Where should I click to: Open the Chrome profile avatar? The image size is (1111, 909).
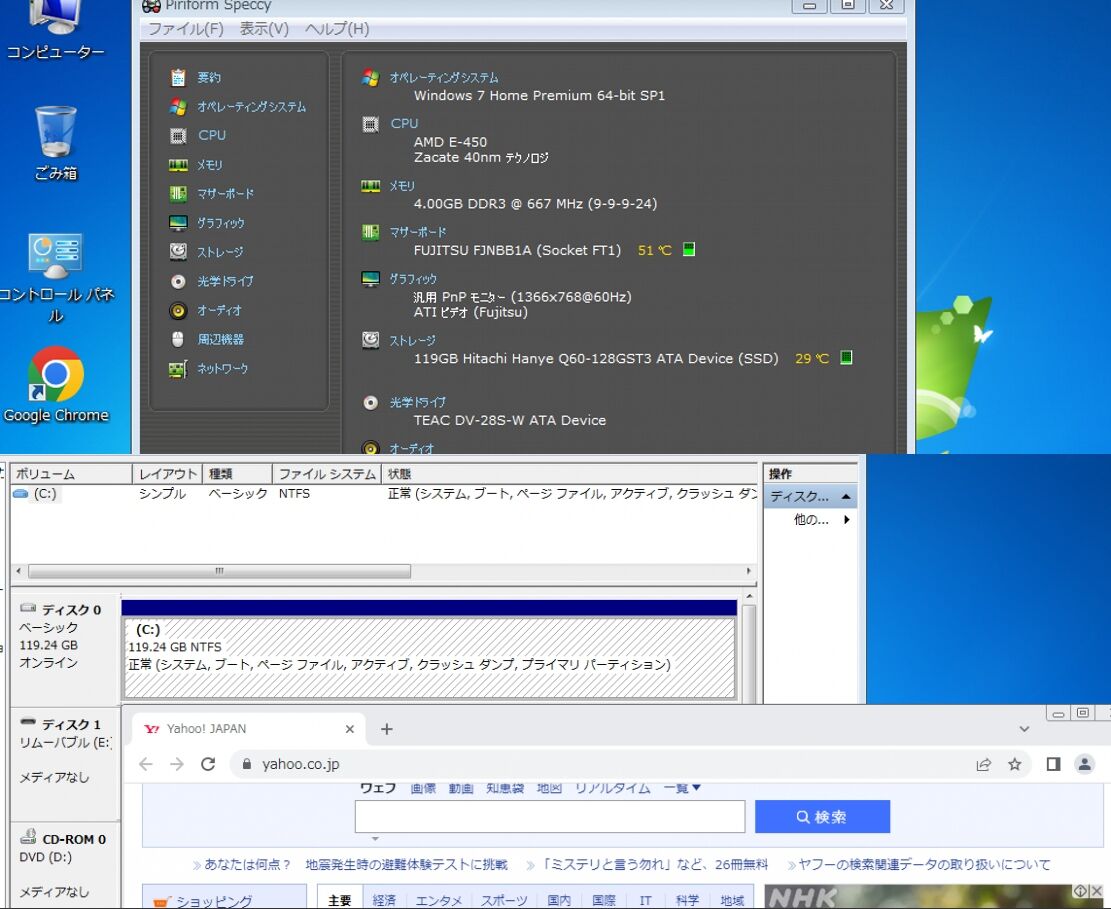1084,764
